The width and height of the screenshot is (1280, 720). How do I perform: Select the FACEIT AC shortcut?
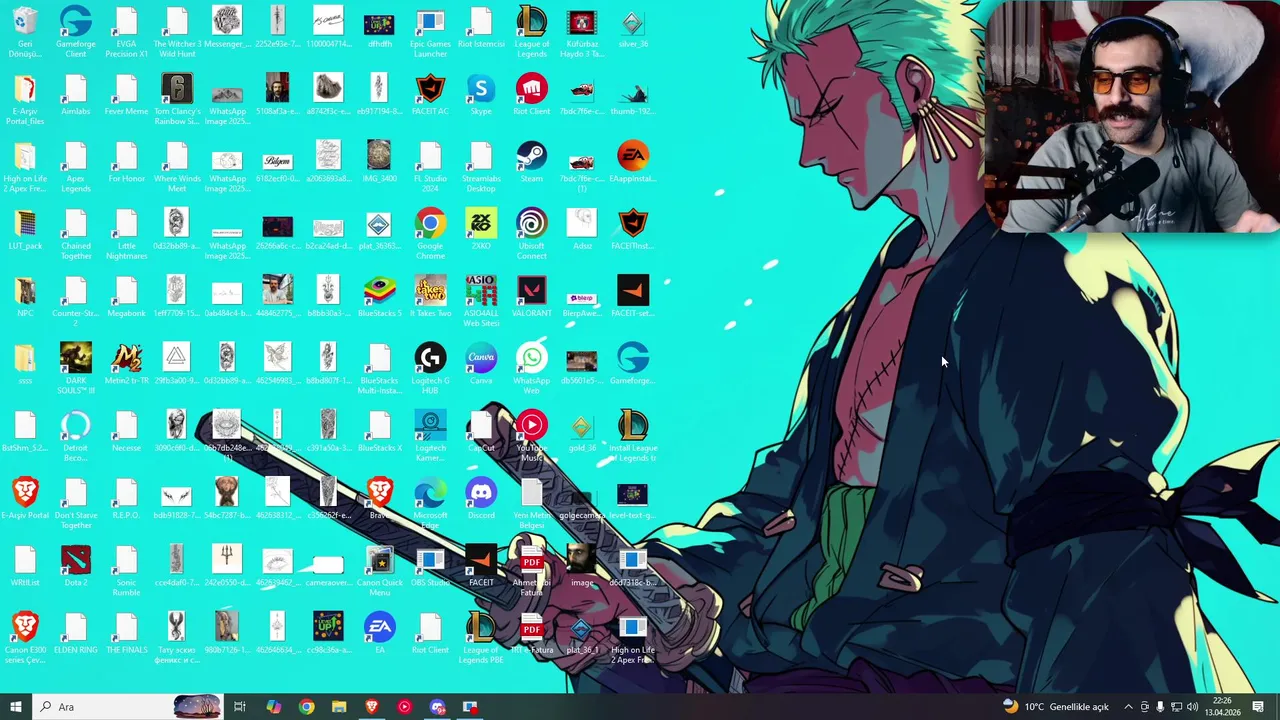430,95
